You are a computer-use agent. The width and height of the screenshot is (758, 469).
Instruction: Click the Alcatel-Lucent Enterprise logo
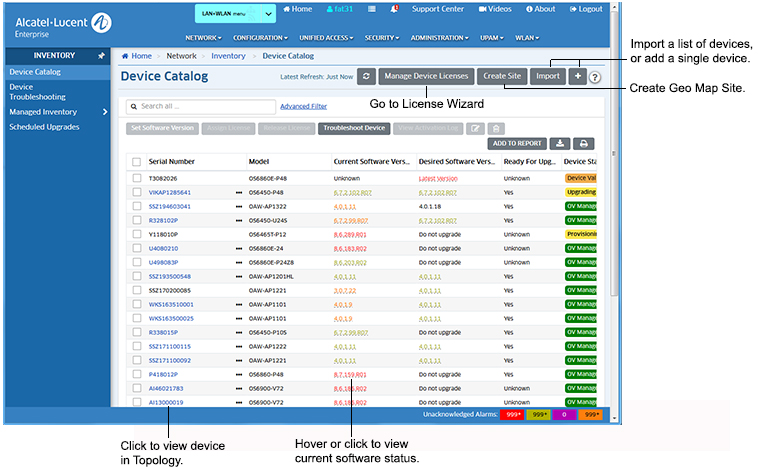[63, 26]
